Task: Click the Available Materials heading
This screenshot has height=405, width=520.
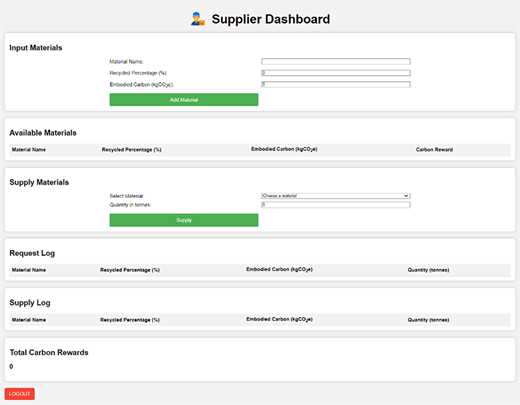Action: click(43, 133)
